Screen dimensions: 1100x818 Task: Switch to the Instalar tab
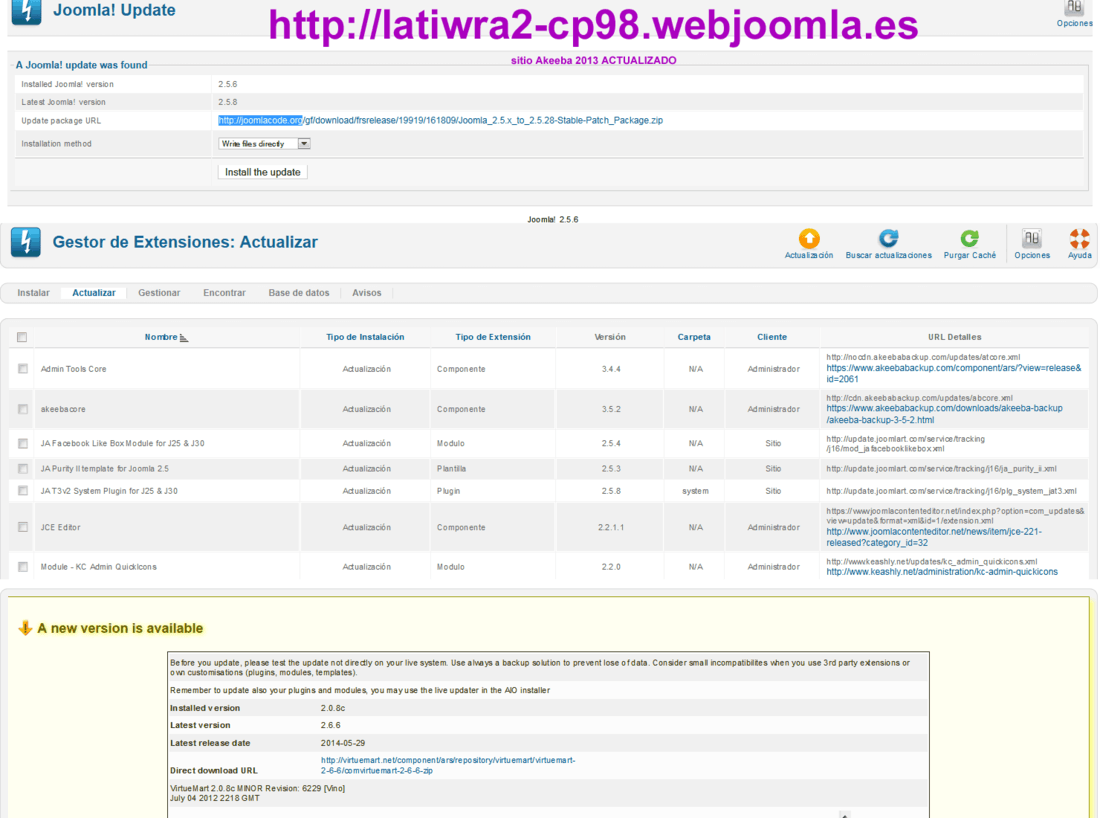click(x=34, y=293)
